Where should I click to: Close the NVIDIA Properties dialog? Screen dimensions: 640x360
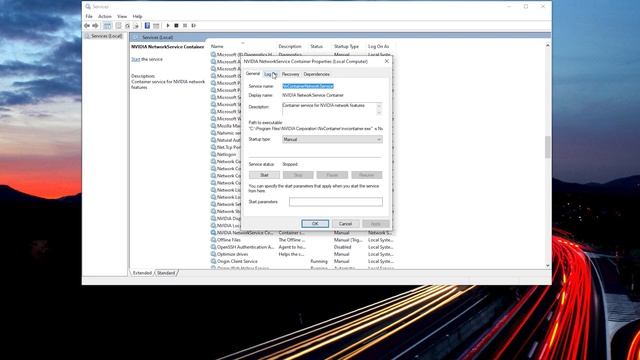pyautogui.click(x=387, y=61)
